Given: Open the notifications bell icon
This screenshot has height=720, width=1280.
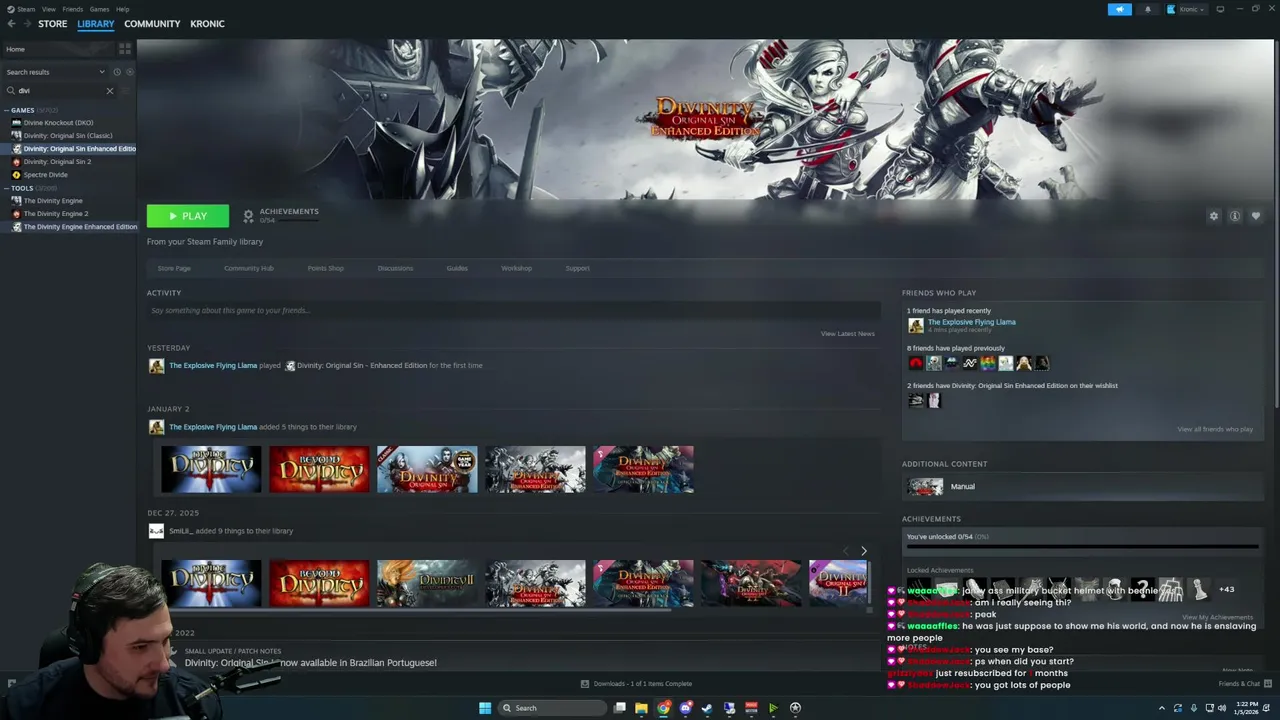Looking at the screenshot, I should [x=1147, y=9].
